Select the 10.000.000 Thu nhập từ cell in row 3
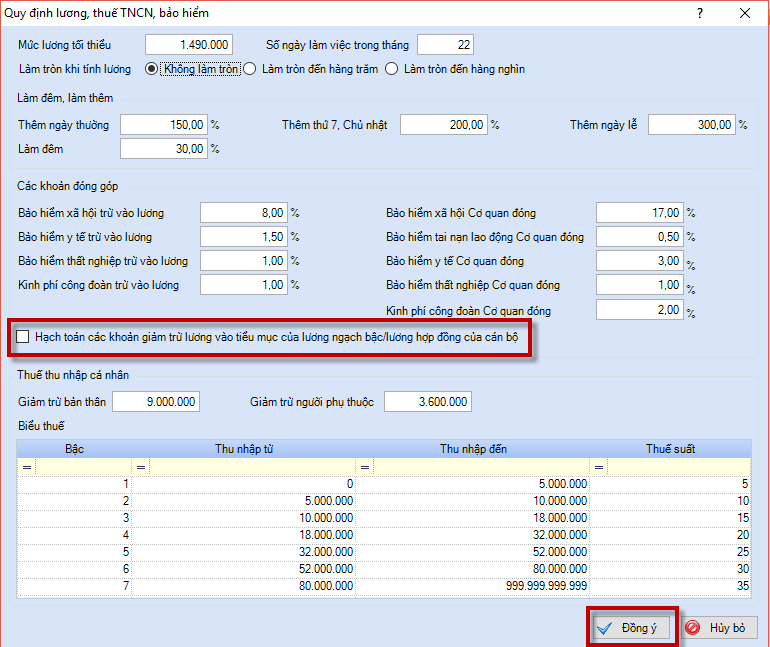 tap(244, 518)
